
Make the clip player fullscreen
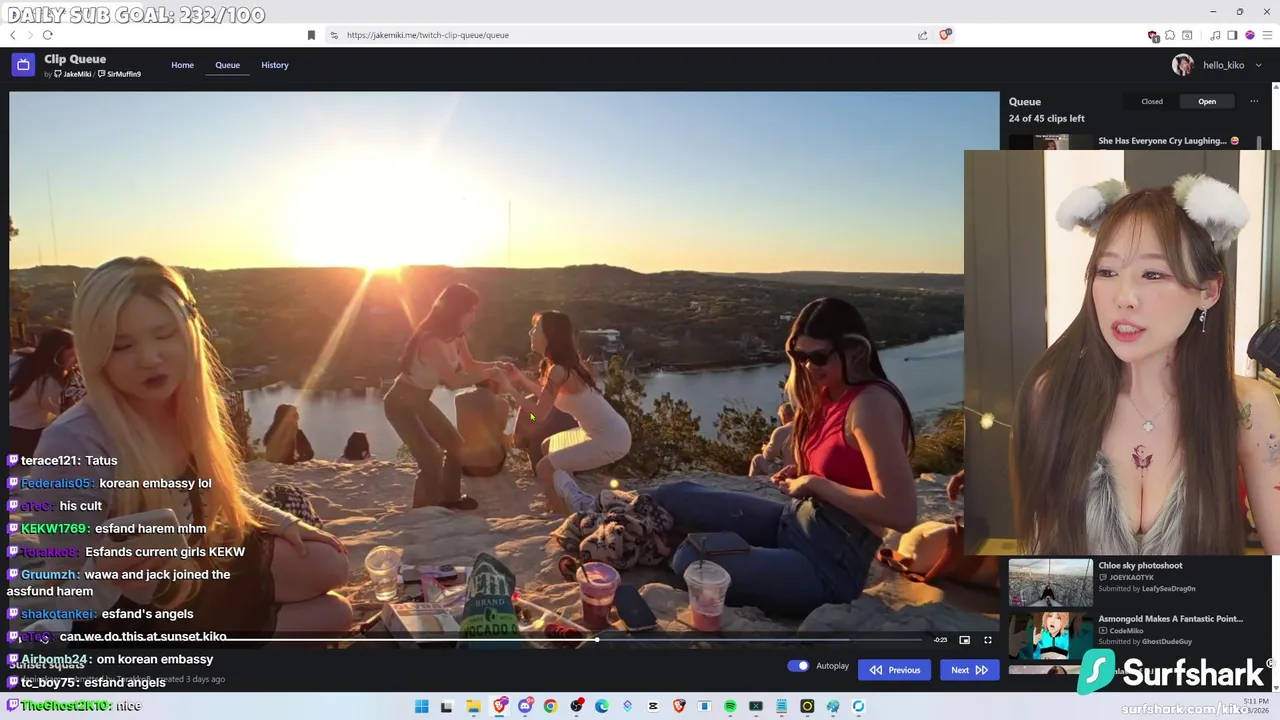point(987,640)
